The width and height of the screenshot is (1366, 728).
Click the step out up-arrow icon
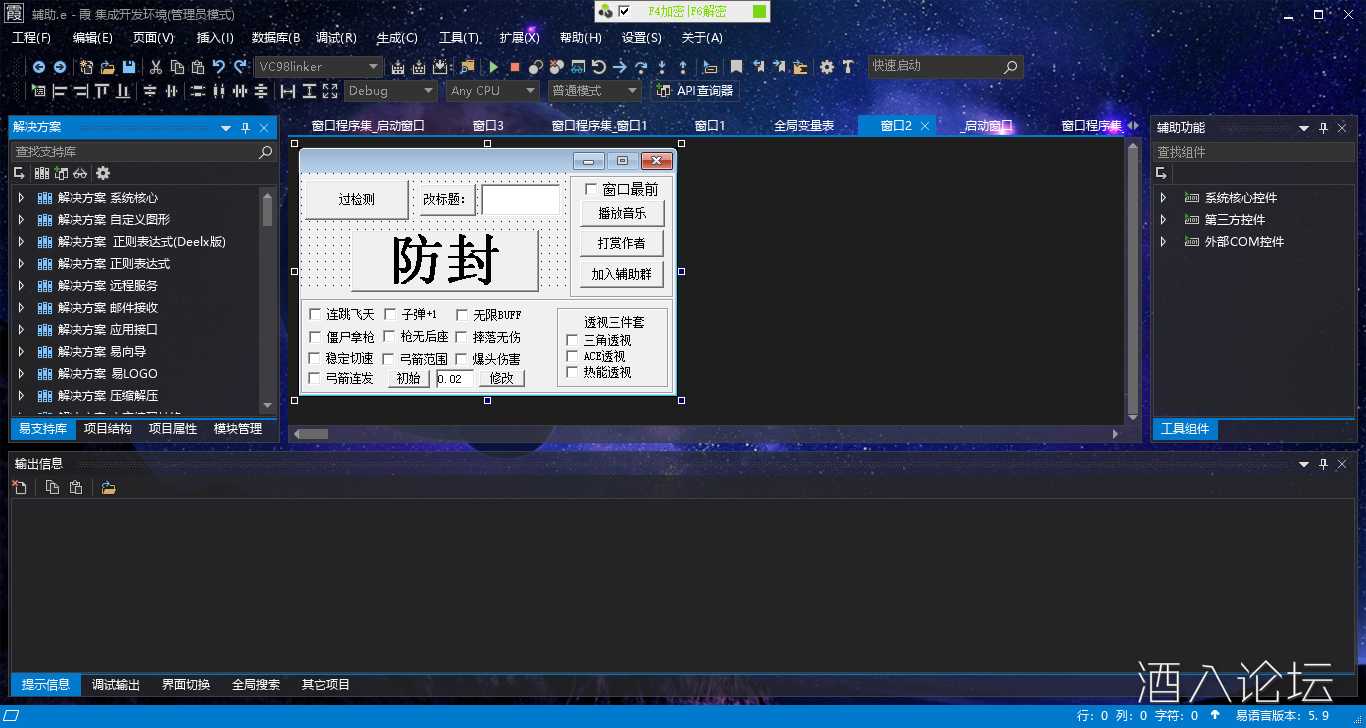tap(683, 67)
